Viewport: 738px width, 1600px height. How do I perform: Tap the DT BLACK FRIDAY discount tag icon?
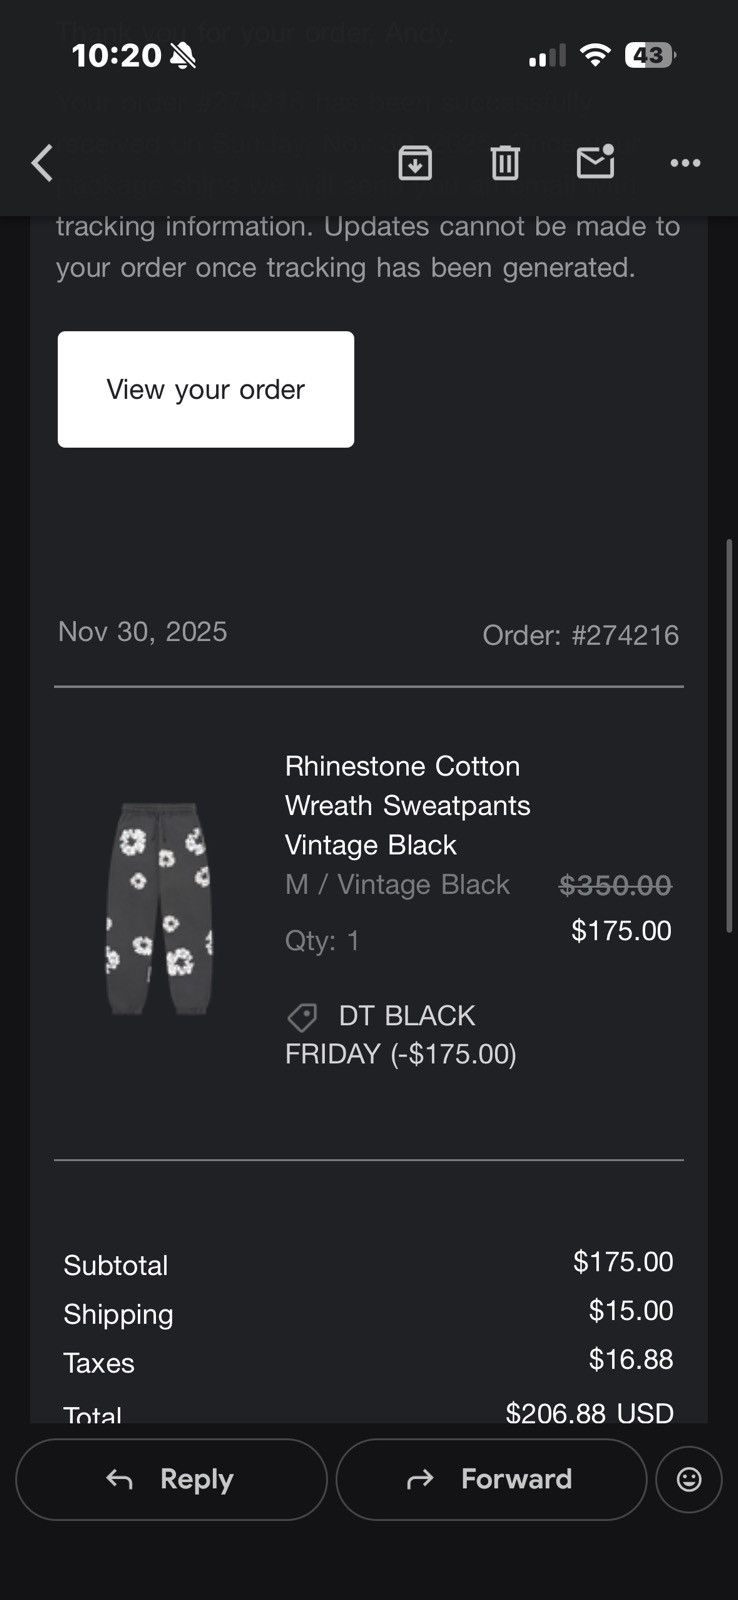point(302,1017)
